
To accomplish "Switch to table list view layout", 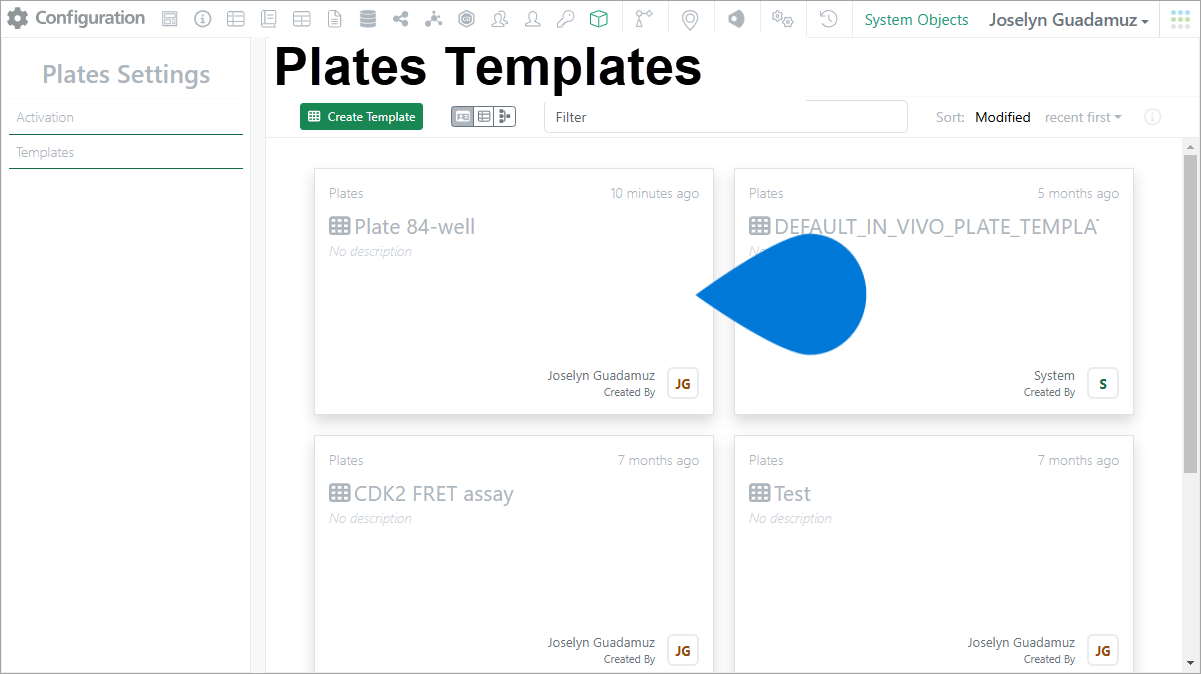I will pyautogui.click(x=484, y=117).
